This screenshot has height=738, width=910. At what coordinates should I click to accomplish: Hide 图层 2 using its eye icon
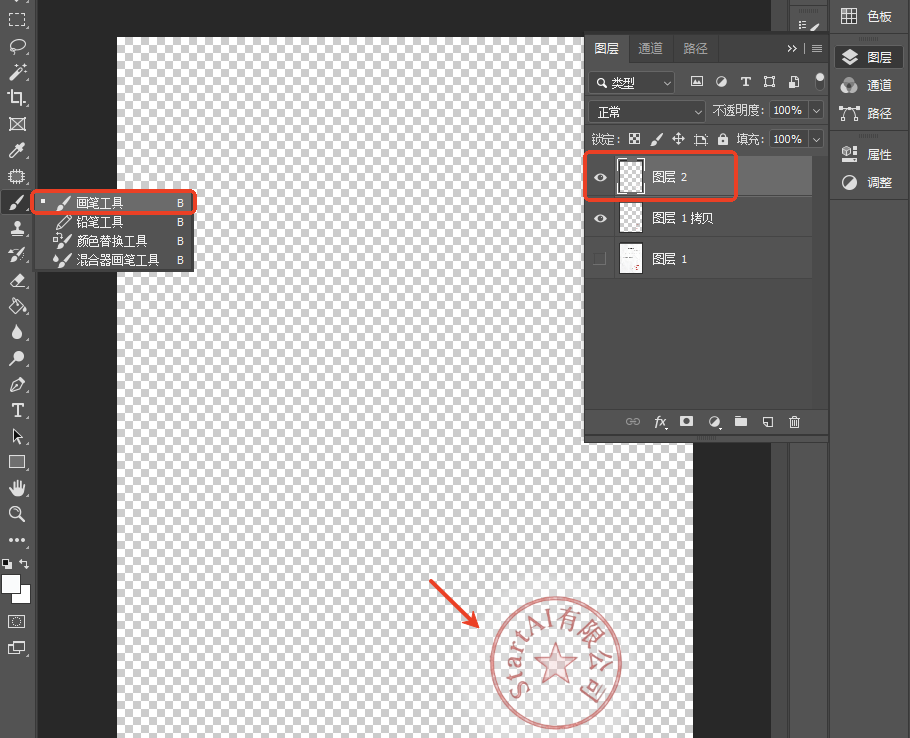pos(600,177)
